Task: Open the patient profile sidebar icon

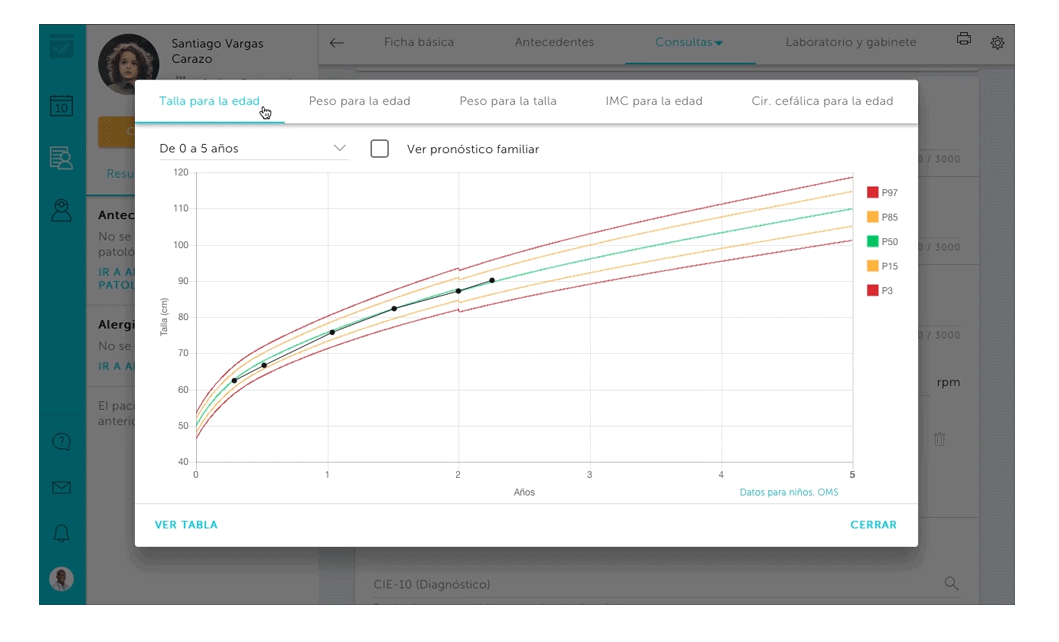Action: click(x=61, y=211)
